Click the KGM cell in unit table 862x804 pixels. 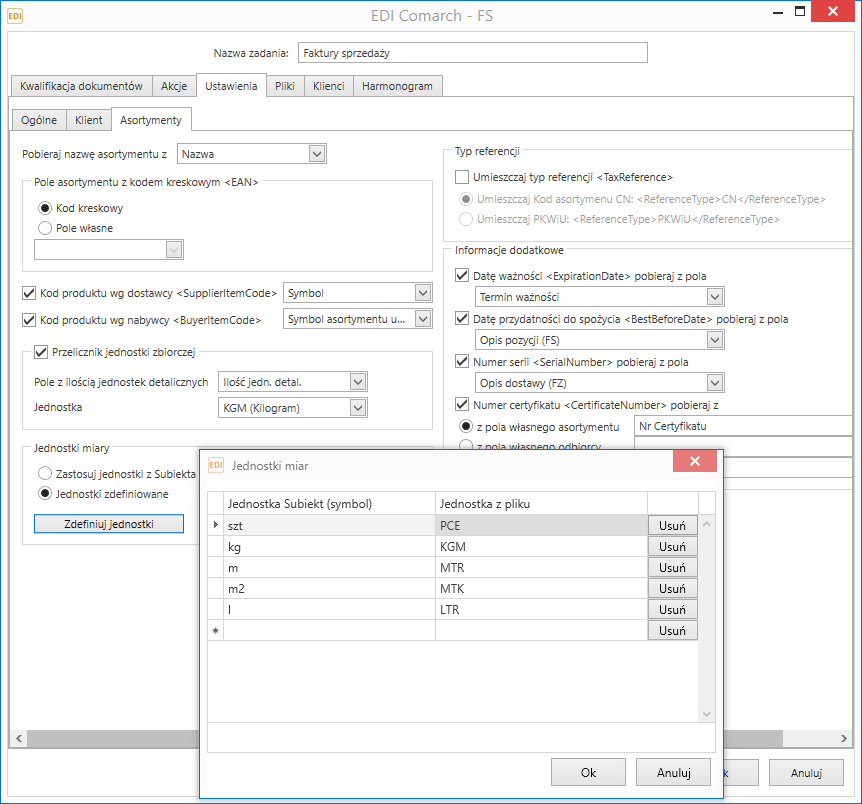[541, 547]
